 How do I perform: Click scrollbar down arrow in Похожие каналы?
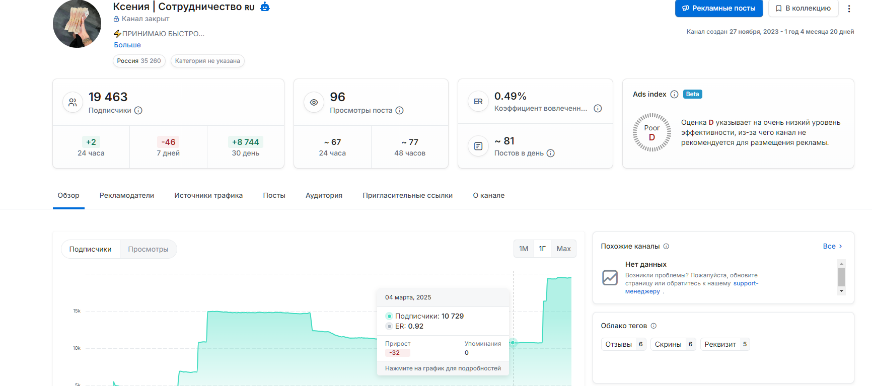tap(841, 291)
